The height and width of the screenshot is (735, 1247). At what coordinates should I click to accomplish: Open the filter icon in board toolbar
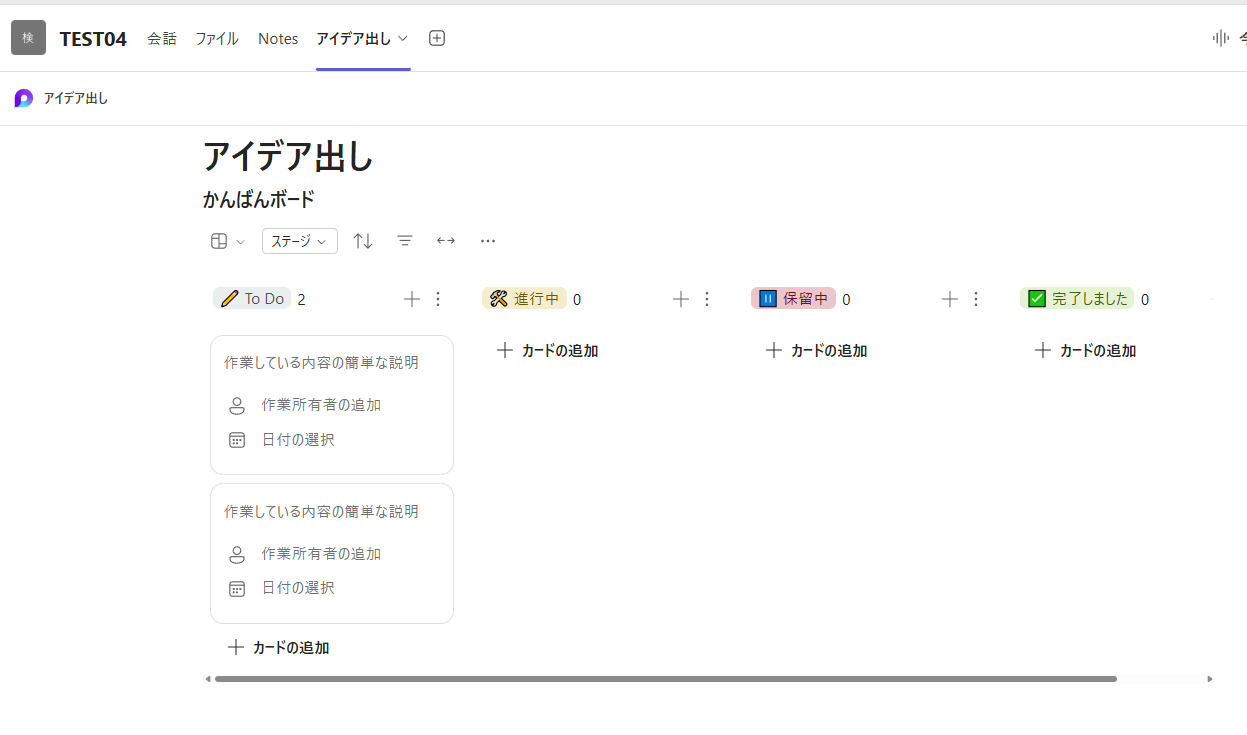(405, 241)
